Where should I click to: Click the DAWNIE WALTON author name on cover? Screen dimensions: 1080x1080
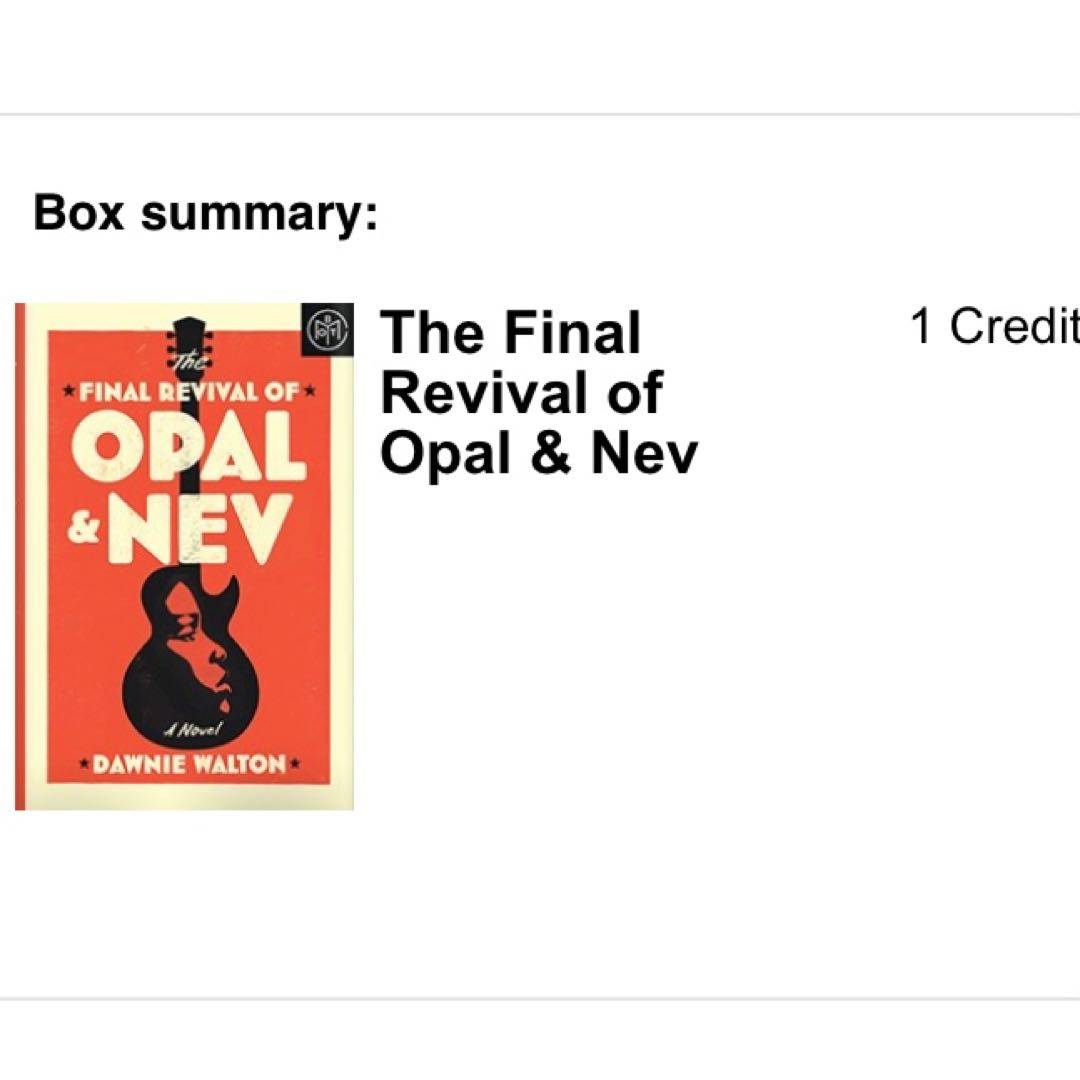[x=189, y=766]
